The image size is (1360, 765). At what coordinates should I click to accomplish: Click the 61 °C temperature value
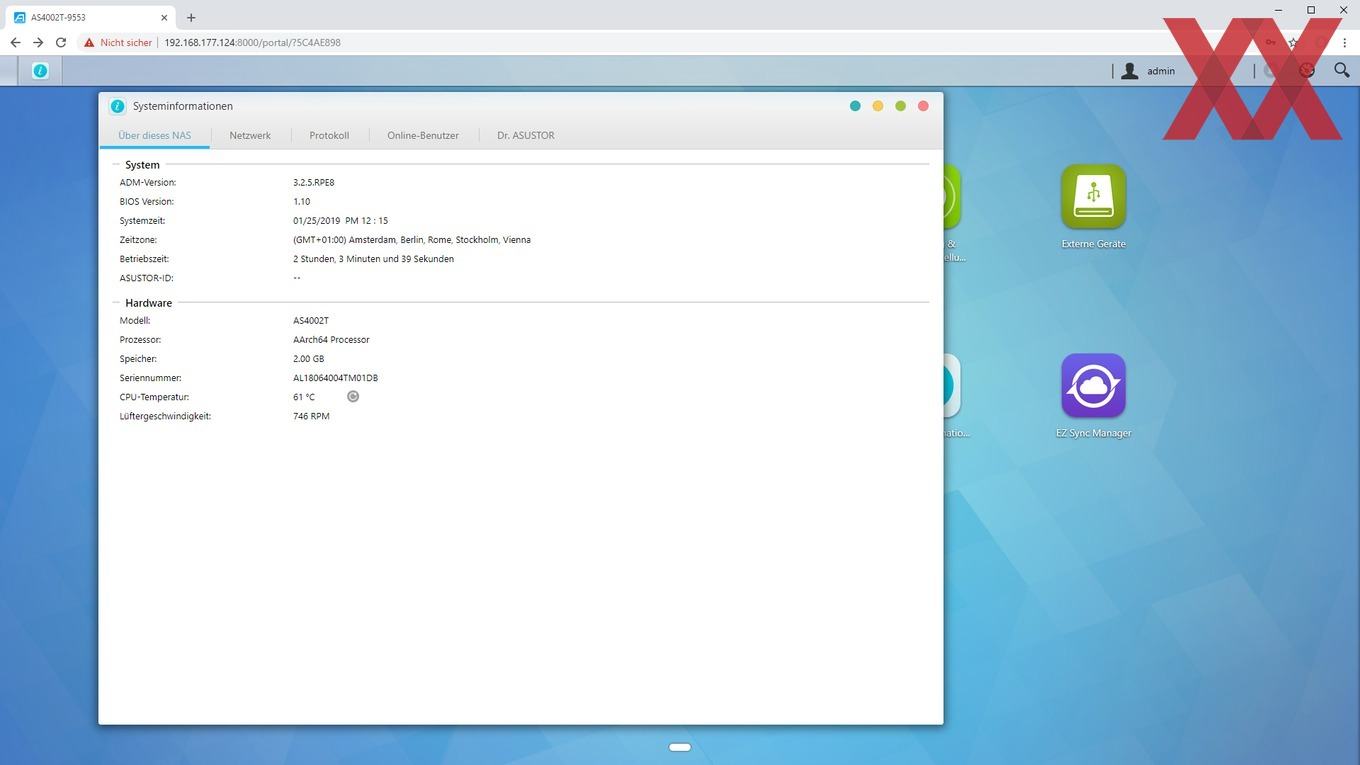click(x=304, y=397)
